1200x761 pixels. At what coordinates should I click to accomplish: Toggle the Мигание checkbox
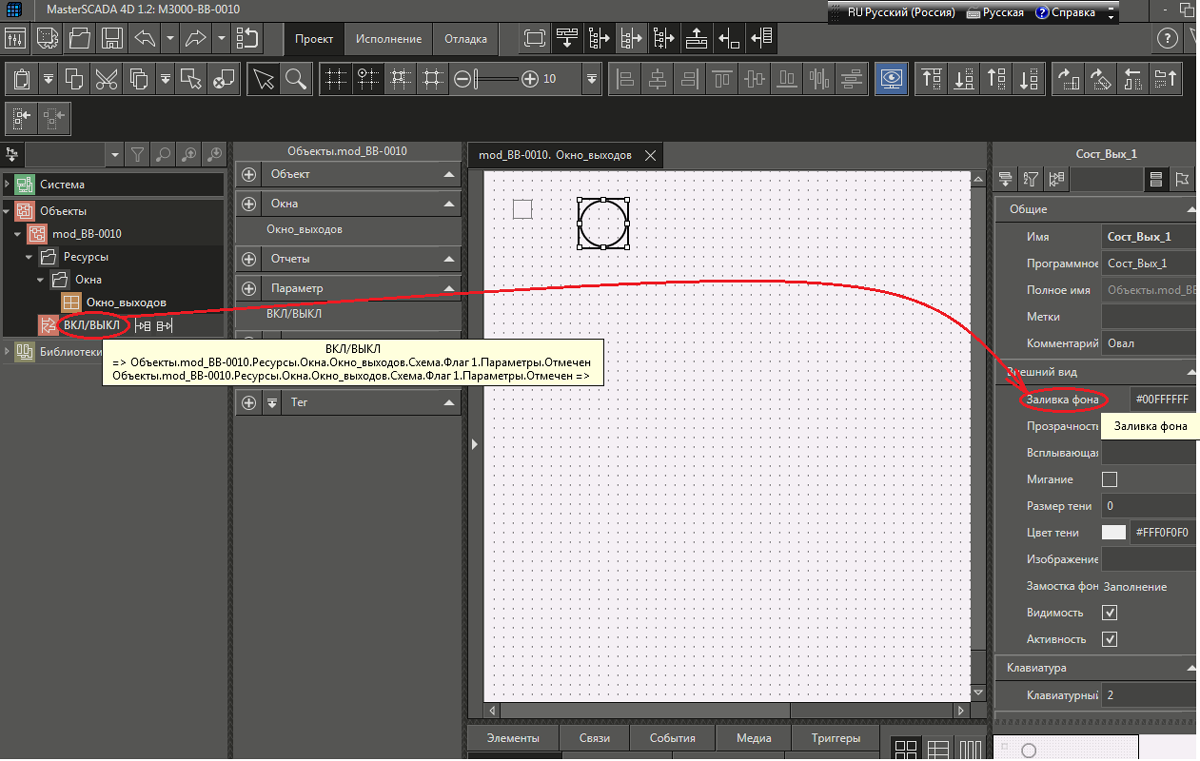click(1109, 480)
